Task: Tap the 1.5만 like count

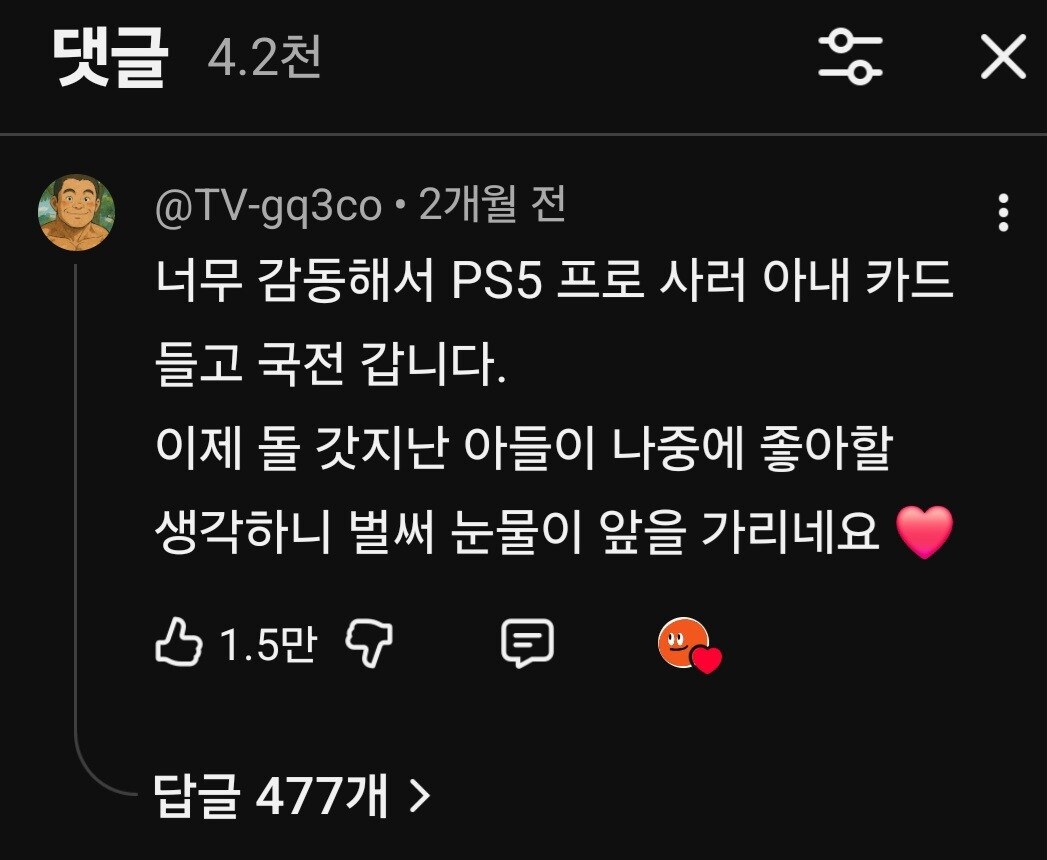Action: pos(268,644)
